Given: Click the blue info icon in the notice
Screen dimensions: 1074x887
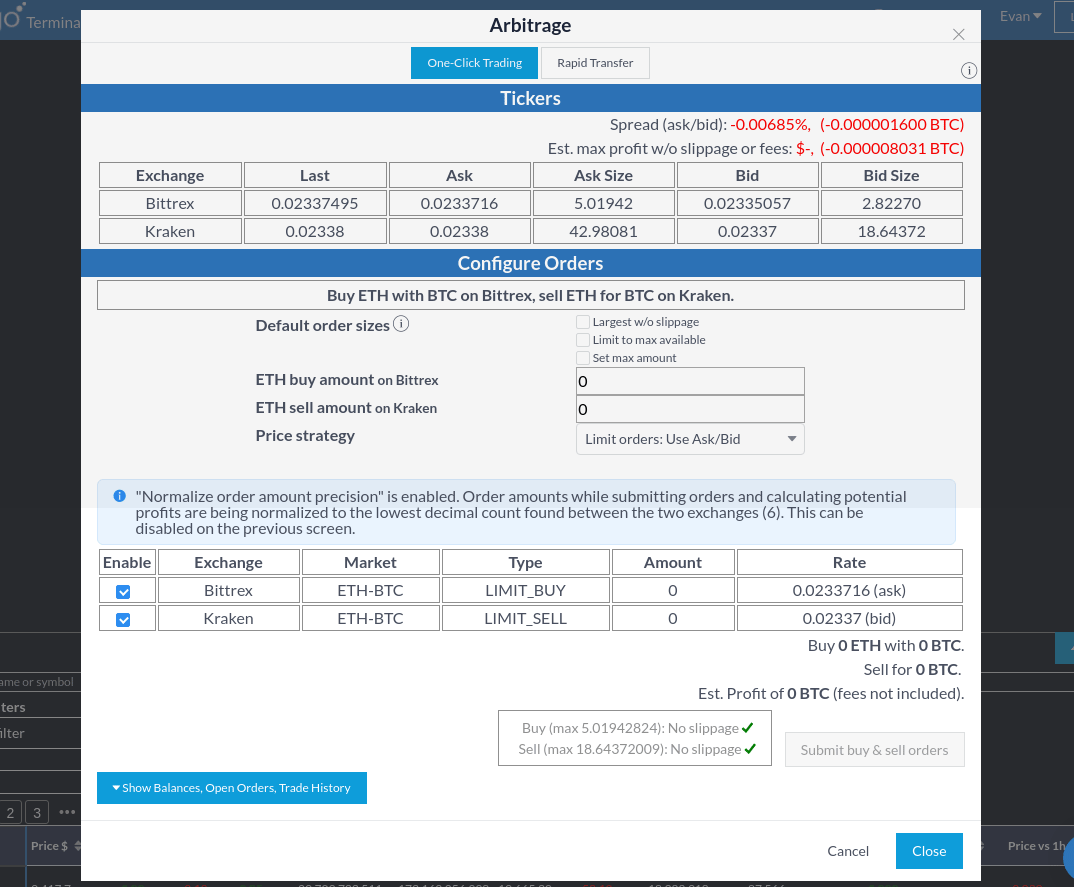Looking at the screenshot, I should click(x=119, y=496).
